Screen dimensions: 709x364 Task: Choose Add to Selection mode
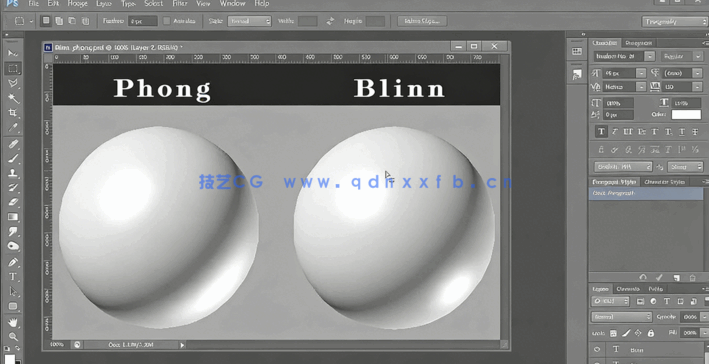point(59,21)
